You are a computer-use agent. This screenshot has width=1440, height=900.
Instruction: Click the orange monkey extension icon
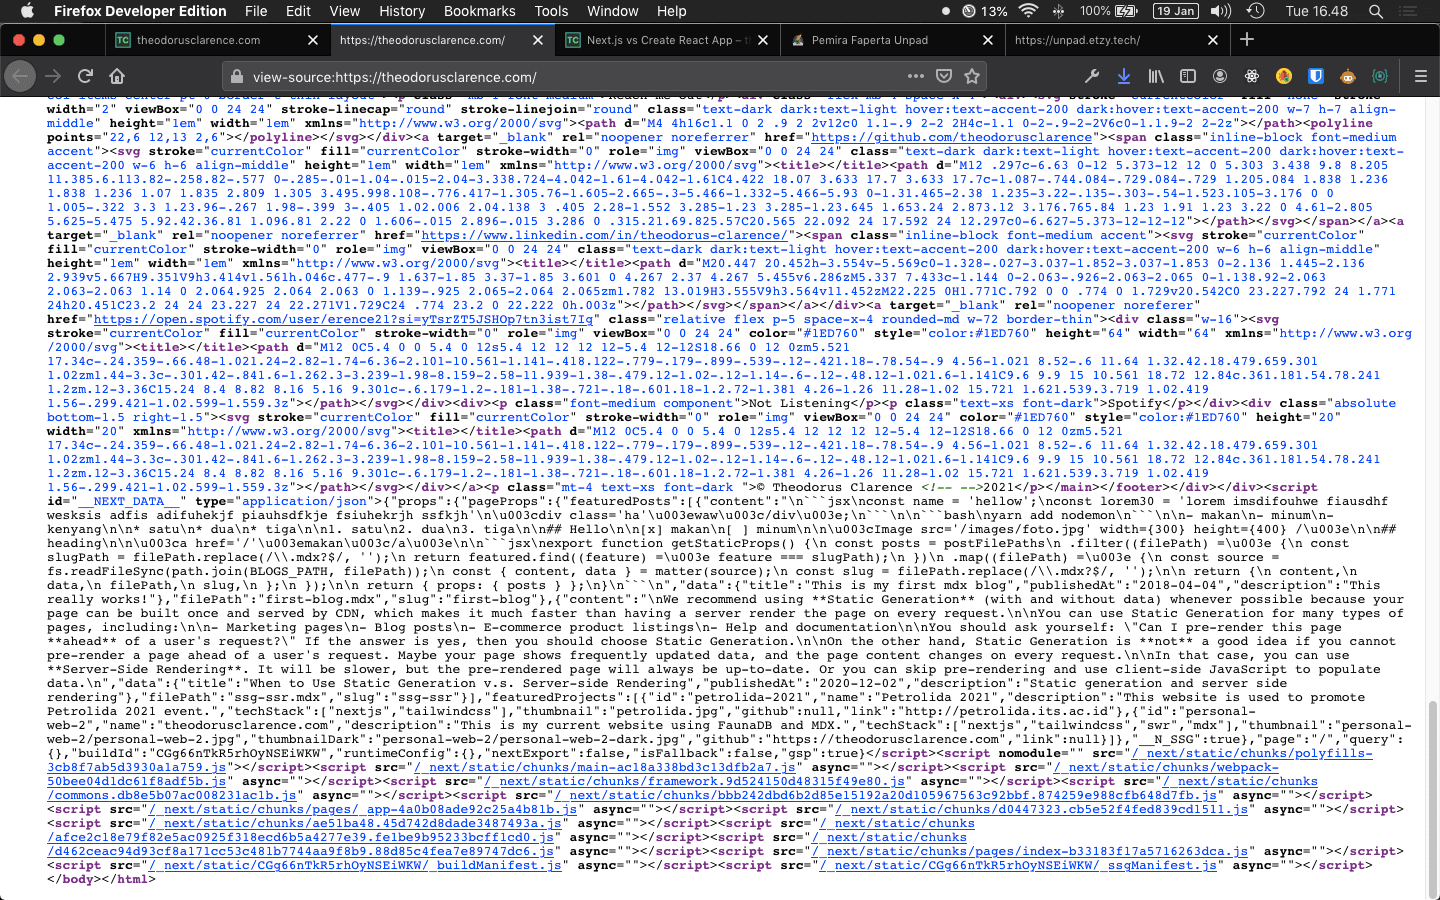point(1348,76)
